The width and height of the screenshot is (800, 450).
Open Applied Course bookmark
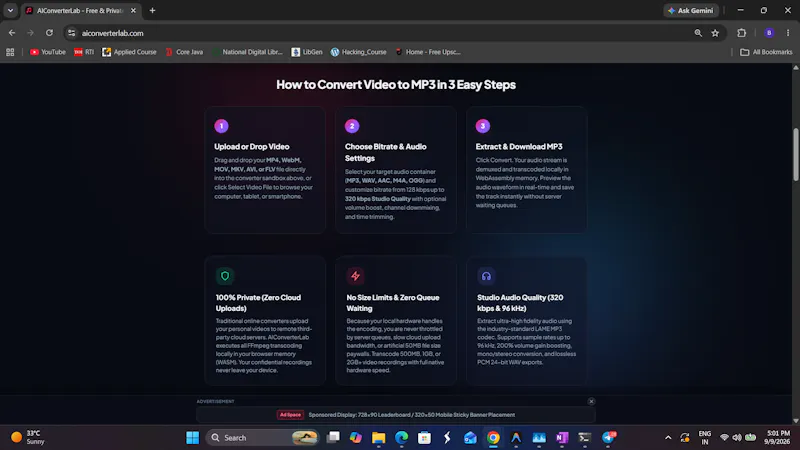129,52
